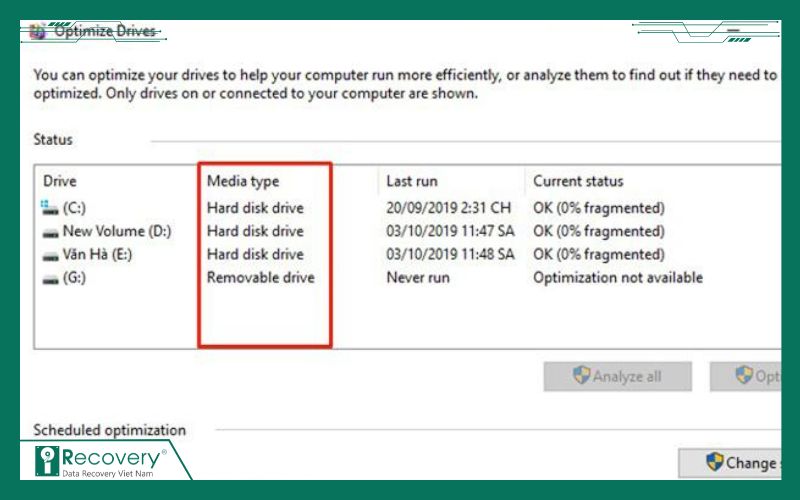
Task: Click the G: removable drive icon
Action: pos(51,280)
